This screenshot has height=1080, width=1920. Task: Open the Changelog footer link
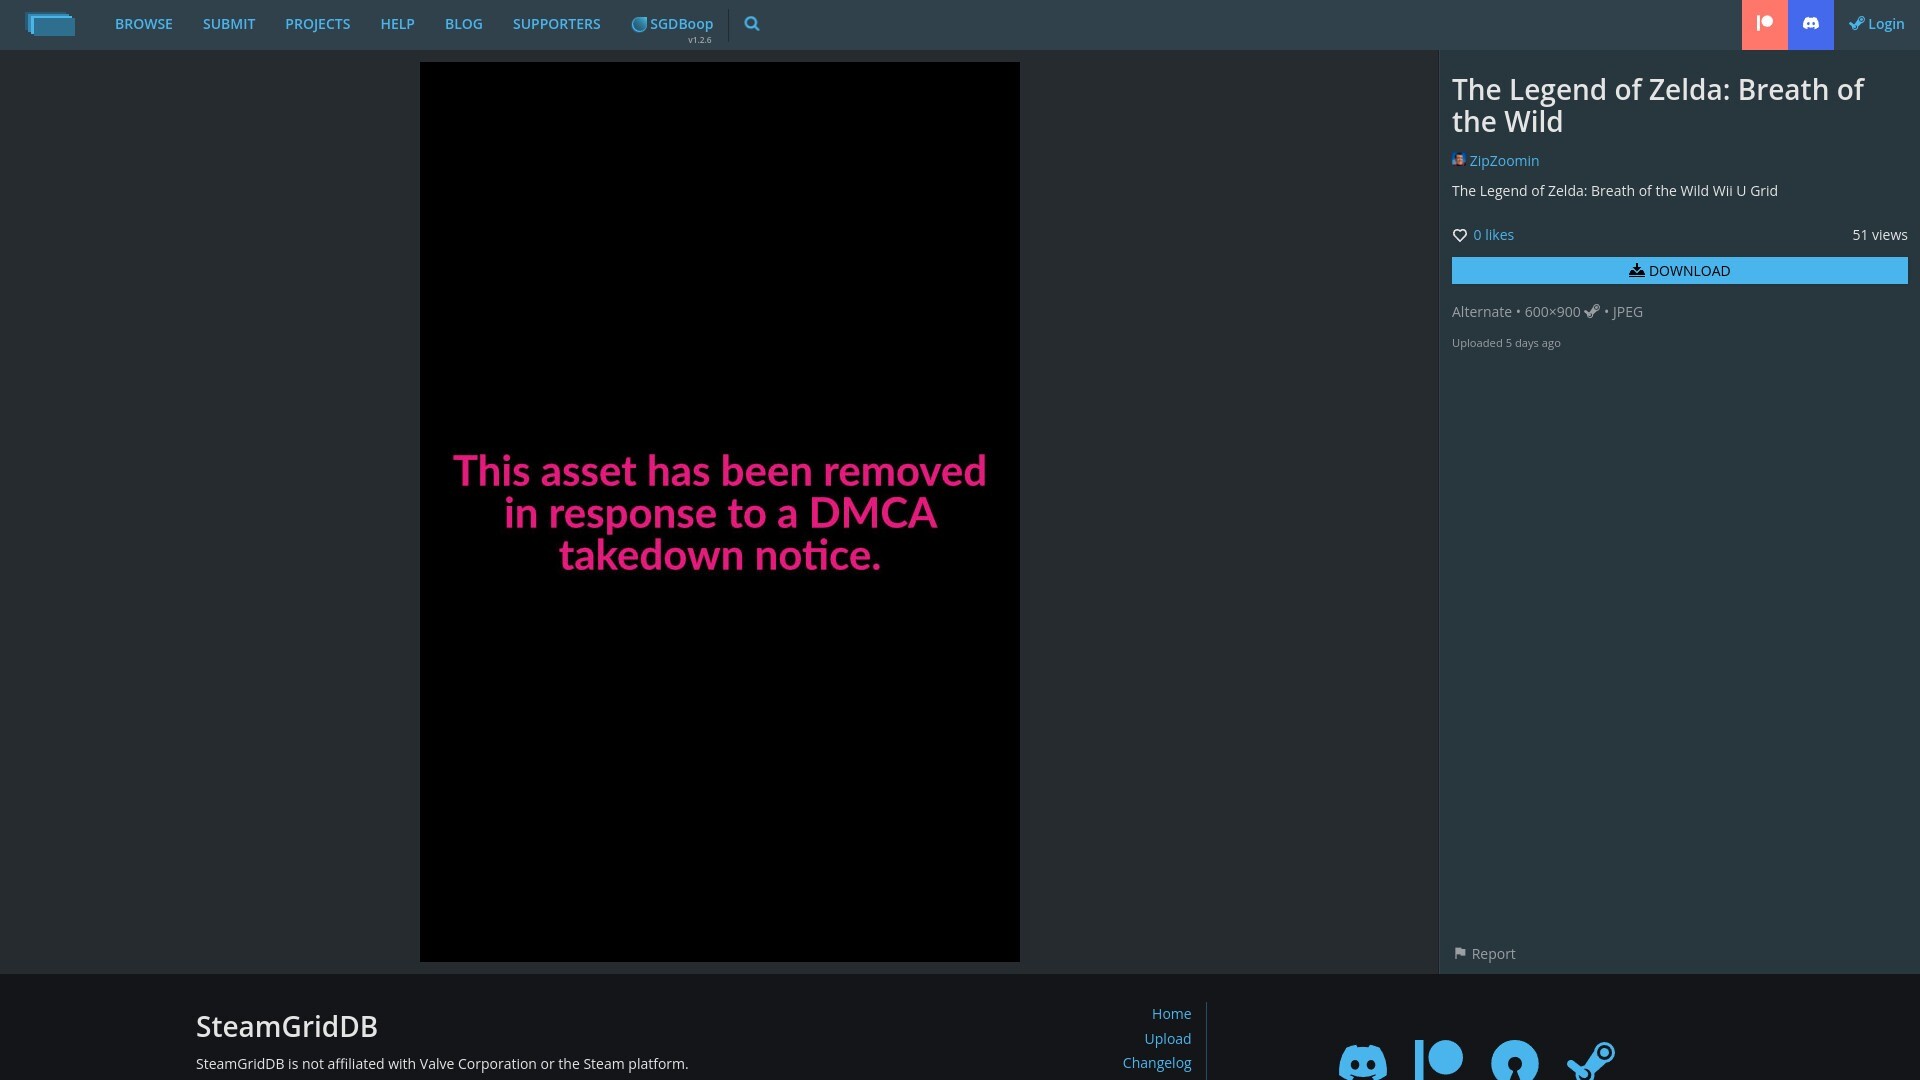click(1157, 1063)
